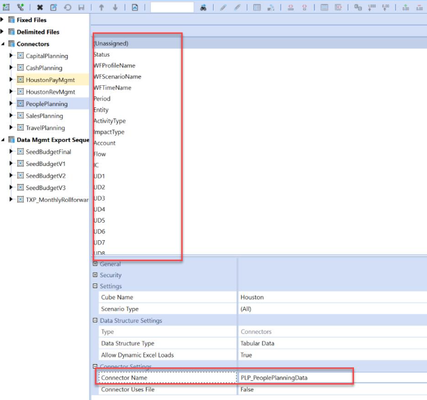This screenshot has height=400, width=427.
Task: Expand the CapitalPlanning connector arrow
Action: pos(11,56)
